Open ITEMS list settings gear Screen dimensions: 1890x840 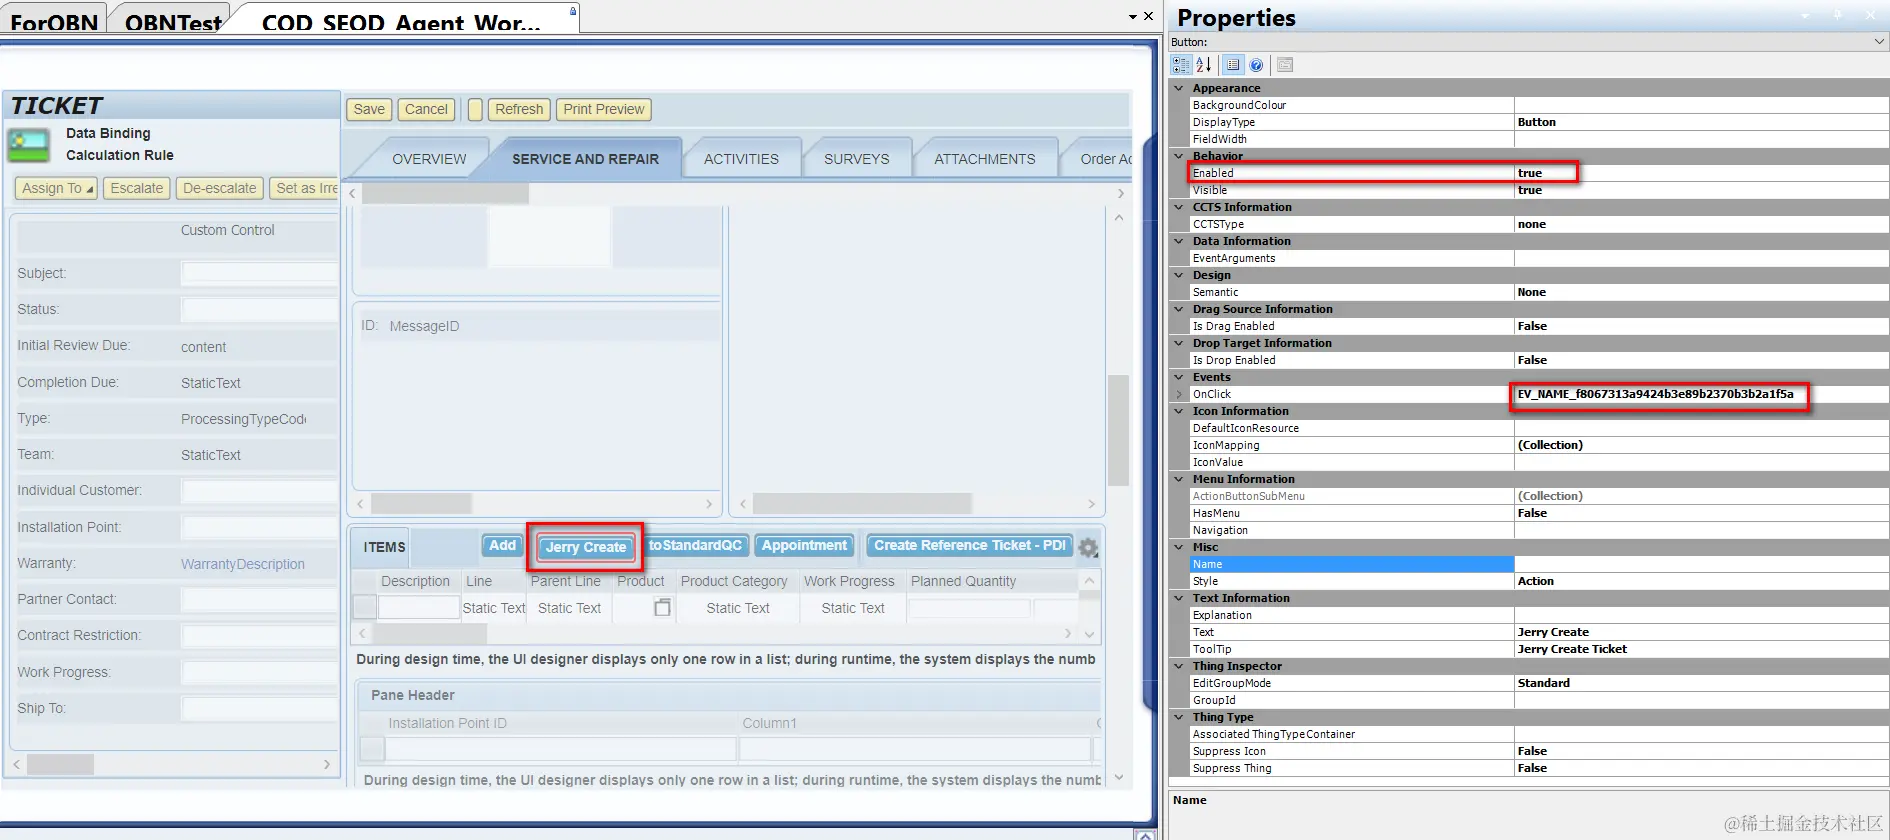coord(1088,547)
